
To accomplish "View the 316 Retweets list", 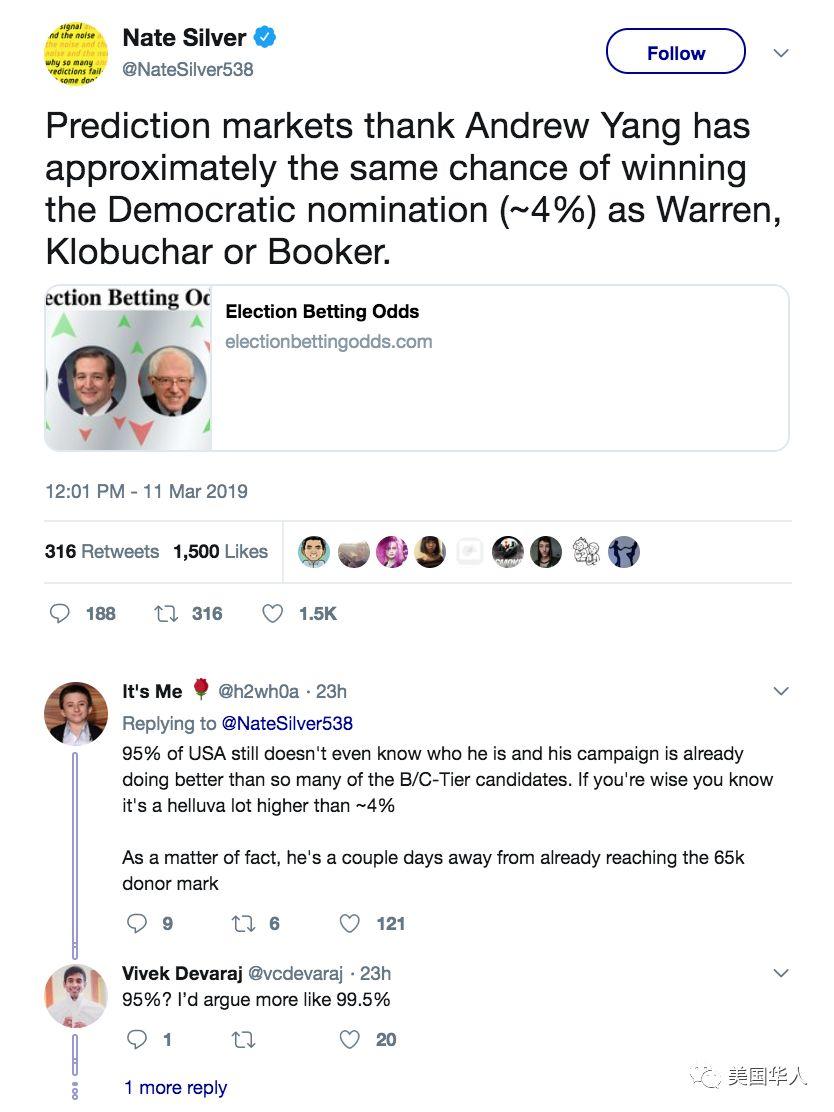I will pyautogui.click(x=101, y=551).
